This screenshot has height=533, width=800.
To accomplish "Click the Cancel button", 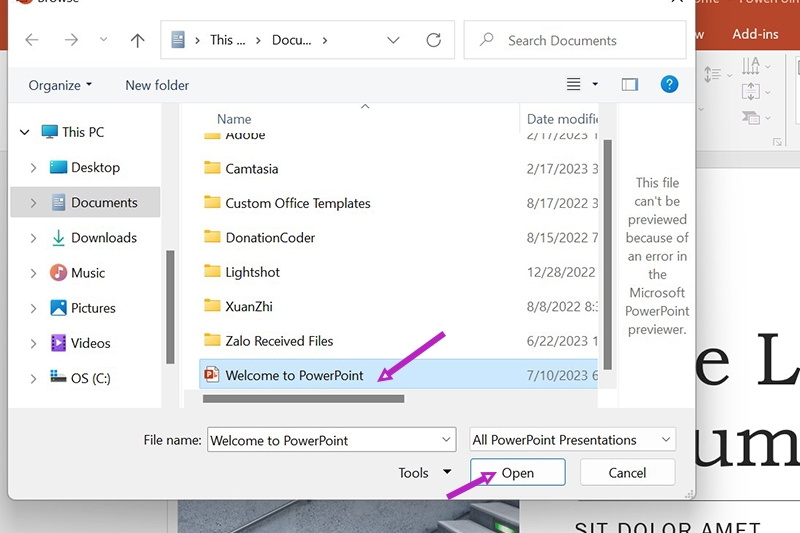I will point(627,472).
